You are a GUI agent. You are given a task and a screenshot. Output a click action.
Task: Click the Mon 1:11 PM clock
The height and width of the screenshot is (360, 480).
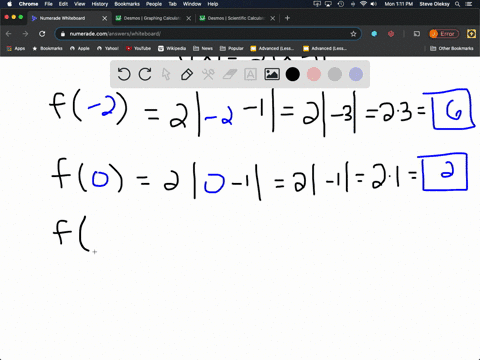point(399,4)
